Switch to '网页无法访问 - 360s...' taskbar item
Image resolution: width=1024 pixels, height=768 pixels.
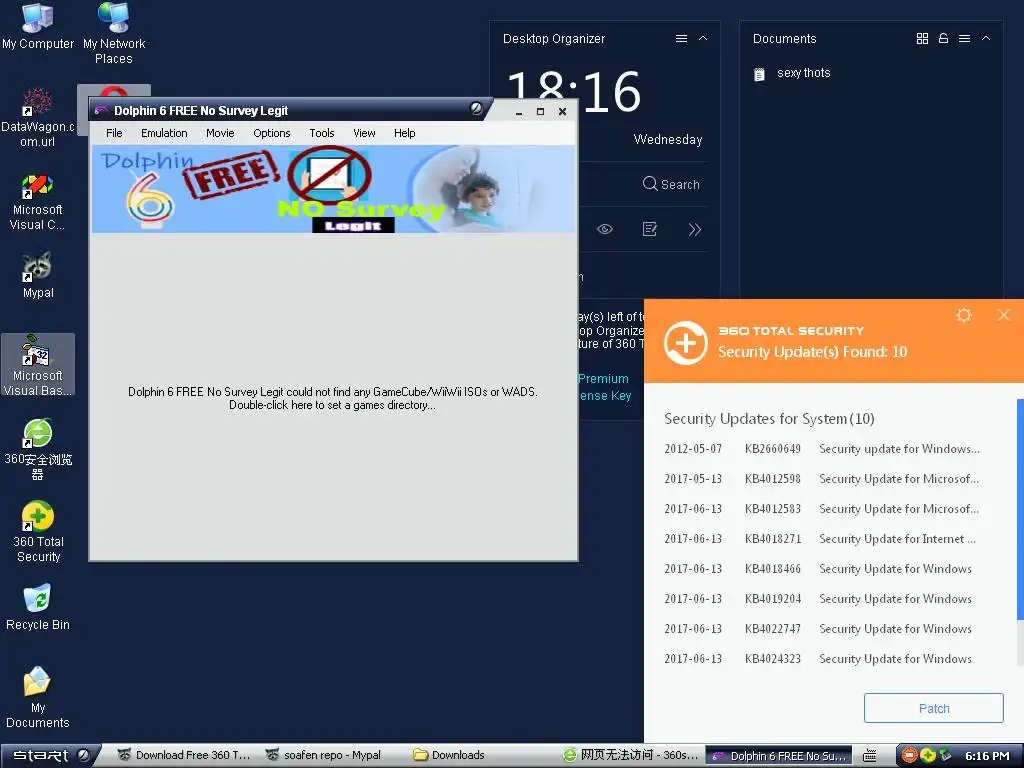(x=630, y=756)
